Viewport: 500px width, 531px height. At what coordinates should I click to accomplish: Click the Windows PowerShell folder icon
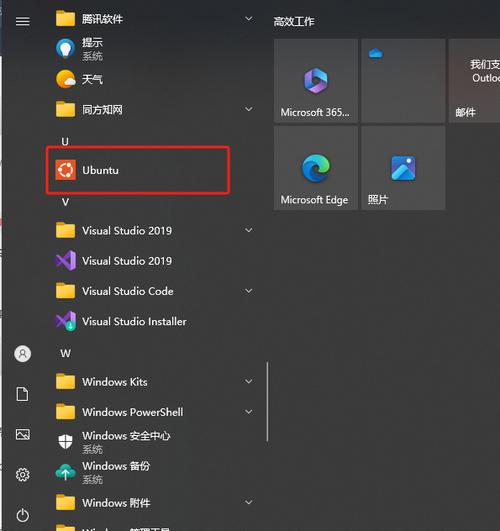coord(65,412)
